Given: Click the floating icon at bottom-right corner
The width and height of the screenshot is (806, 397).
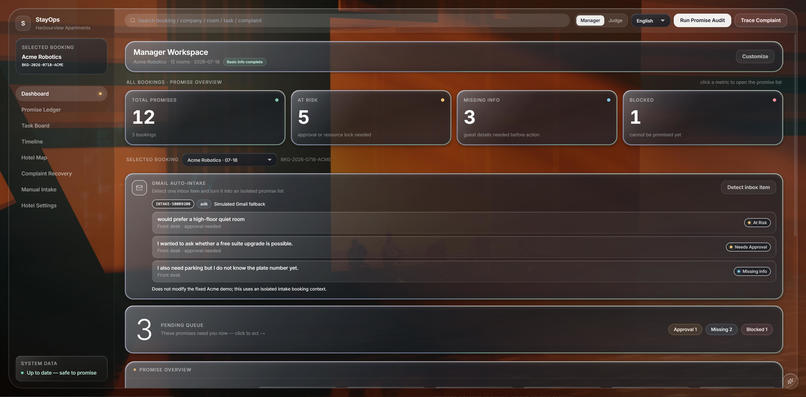Looking at the screenshot, I should tap(790, 382).
